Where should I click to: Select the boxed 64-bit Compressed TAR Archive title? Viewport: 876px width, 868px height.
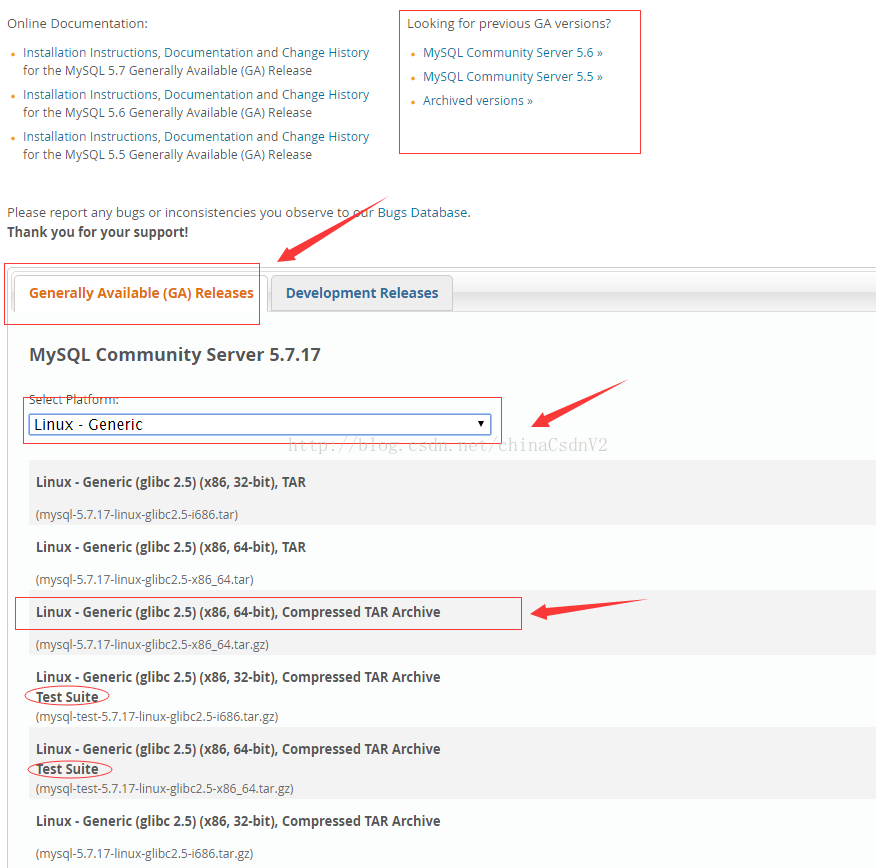coord(238,612)
